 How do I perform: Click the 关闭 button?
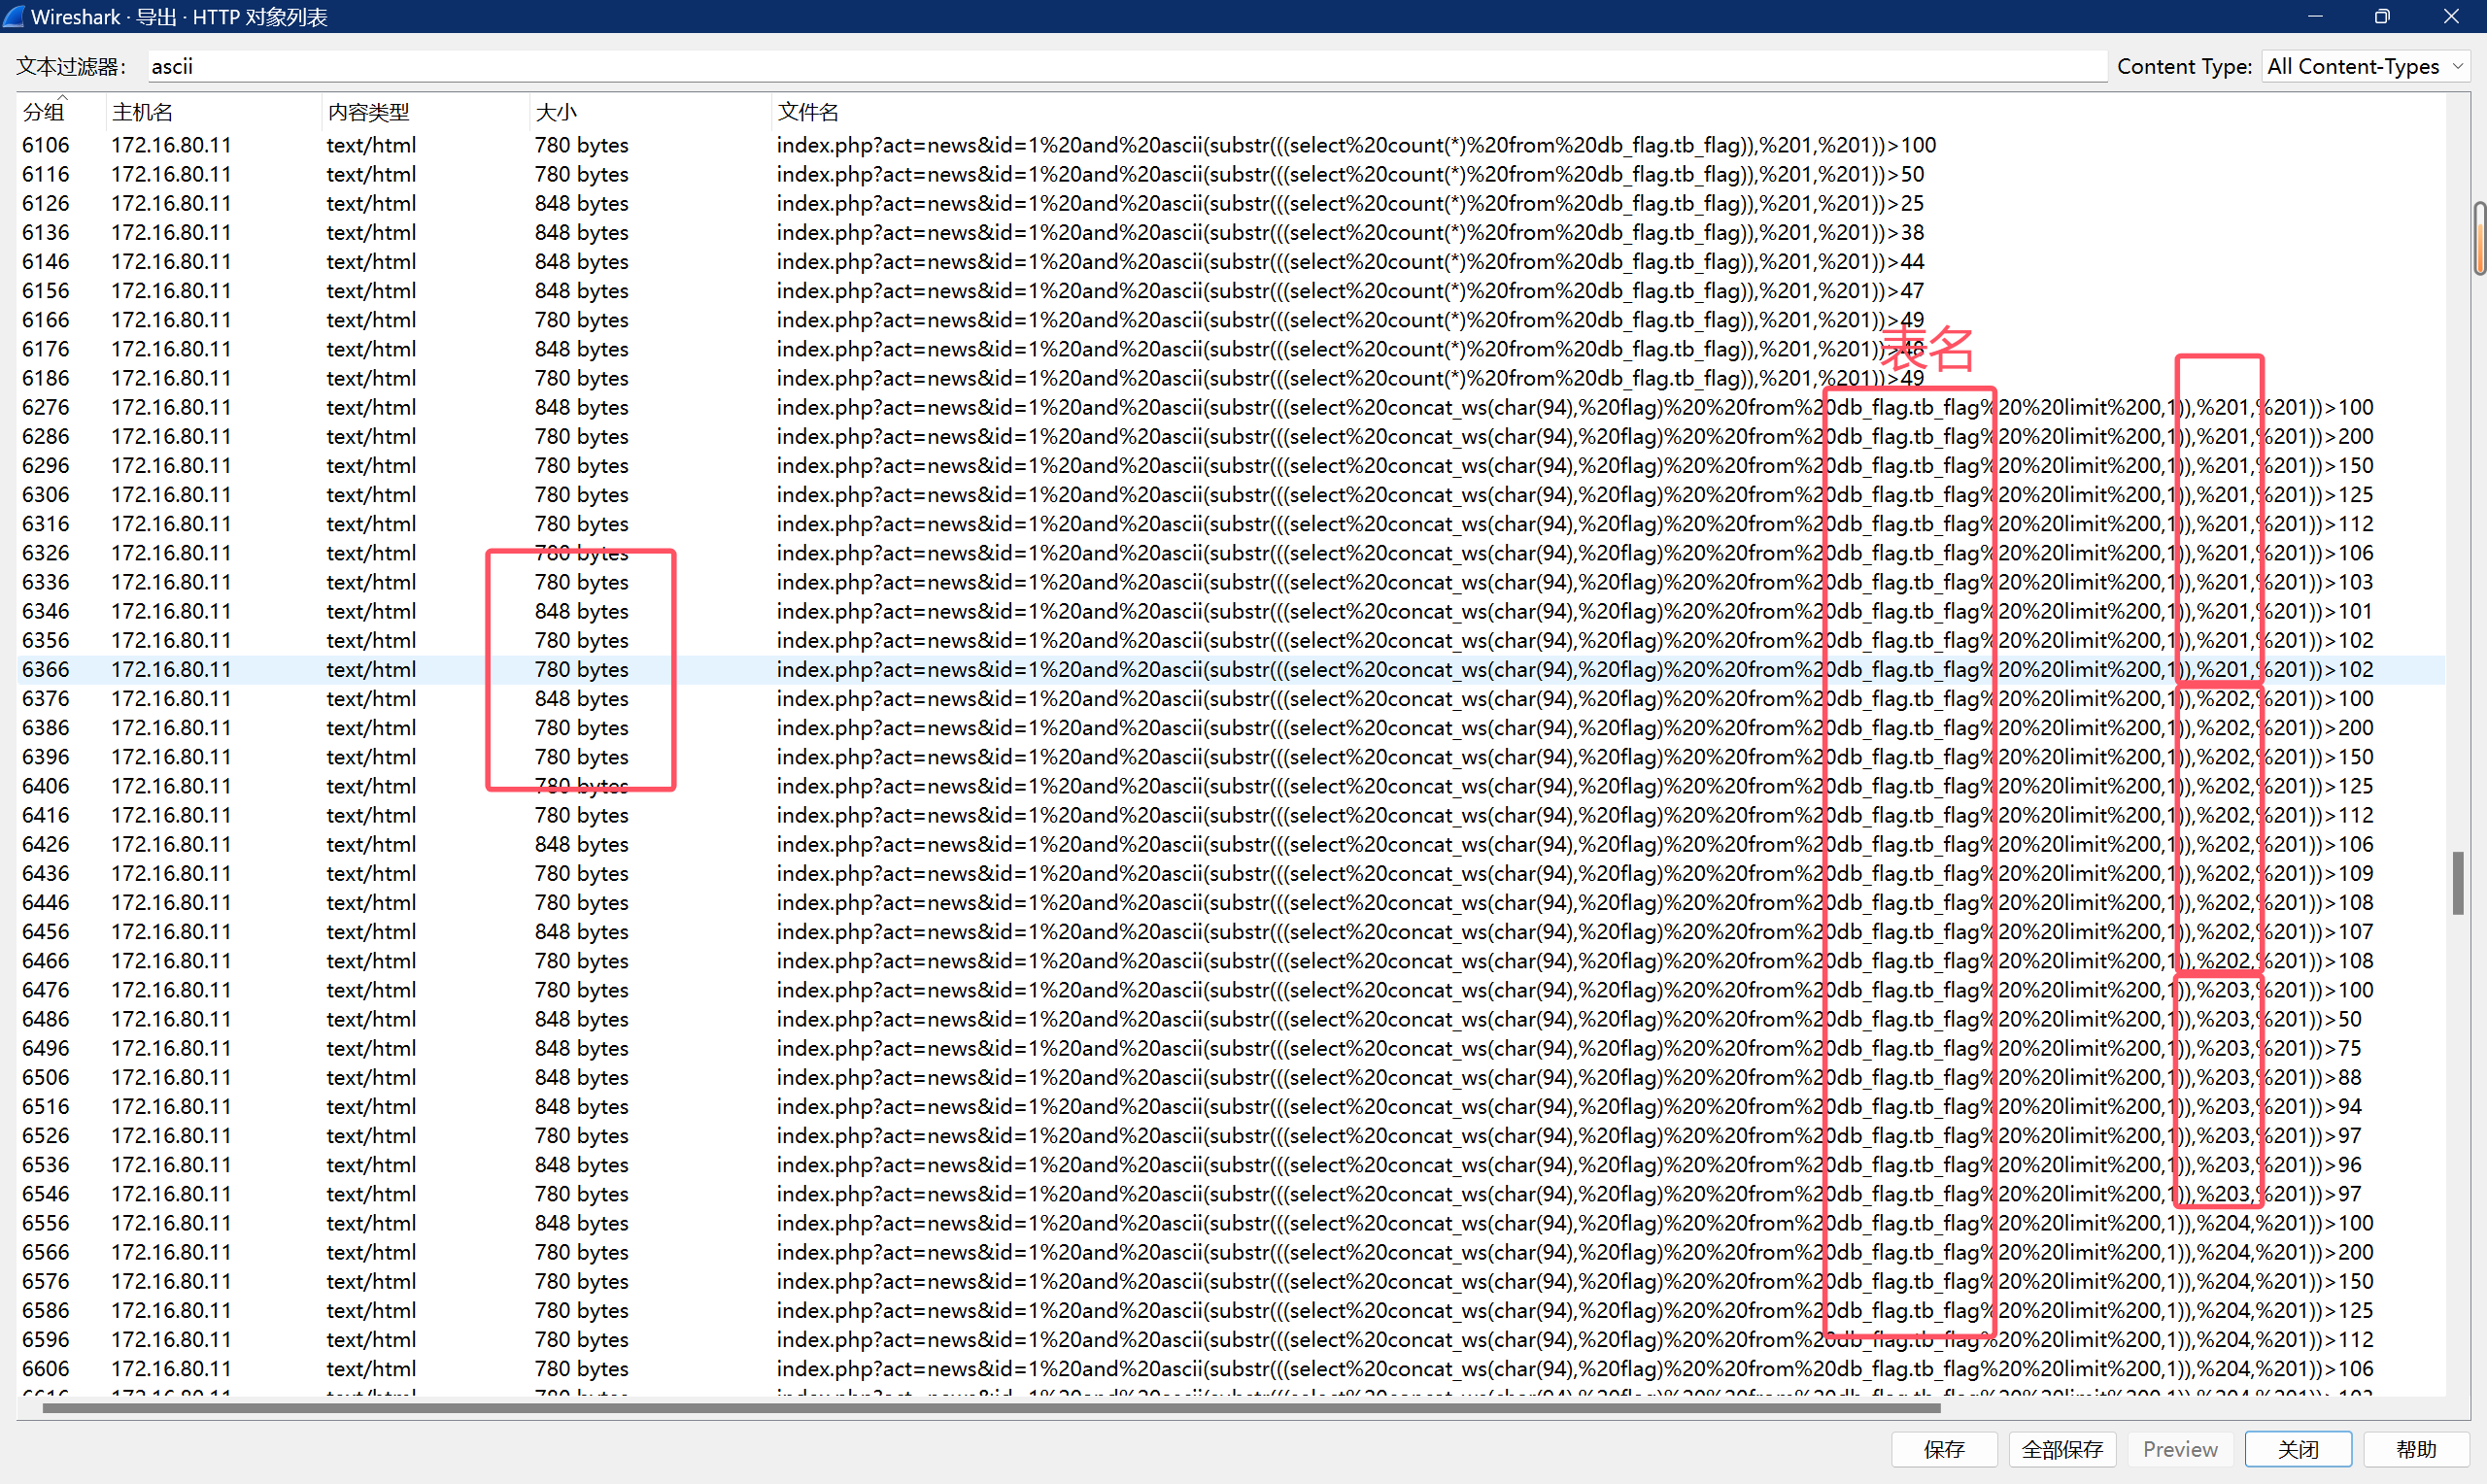(2298, 1449)
